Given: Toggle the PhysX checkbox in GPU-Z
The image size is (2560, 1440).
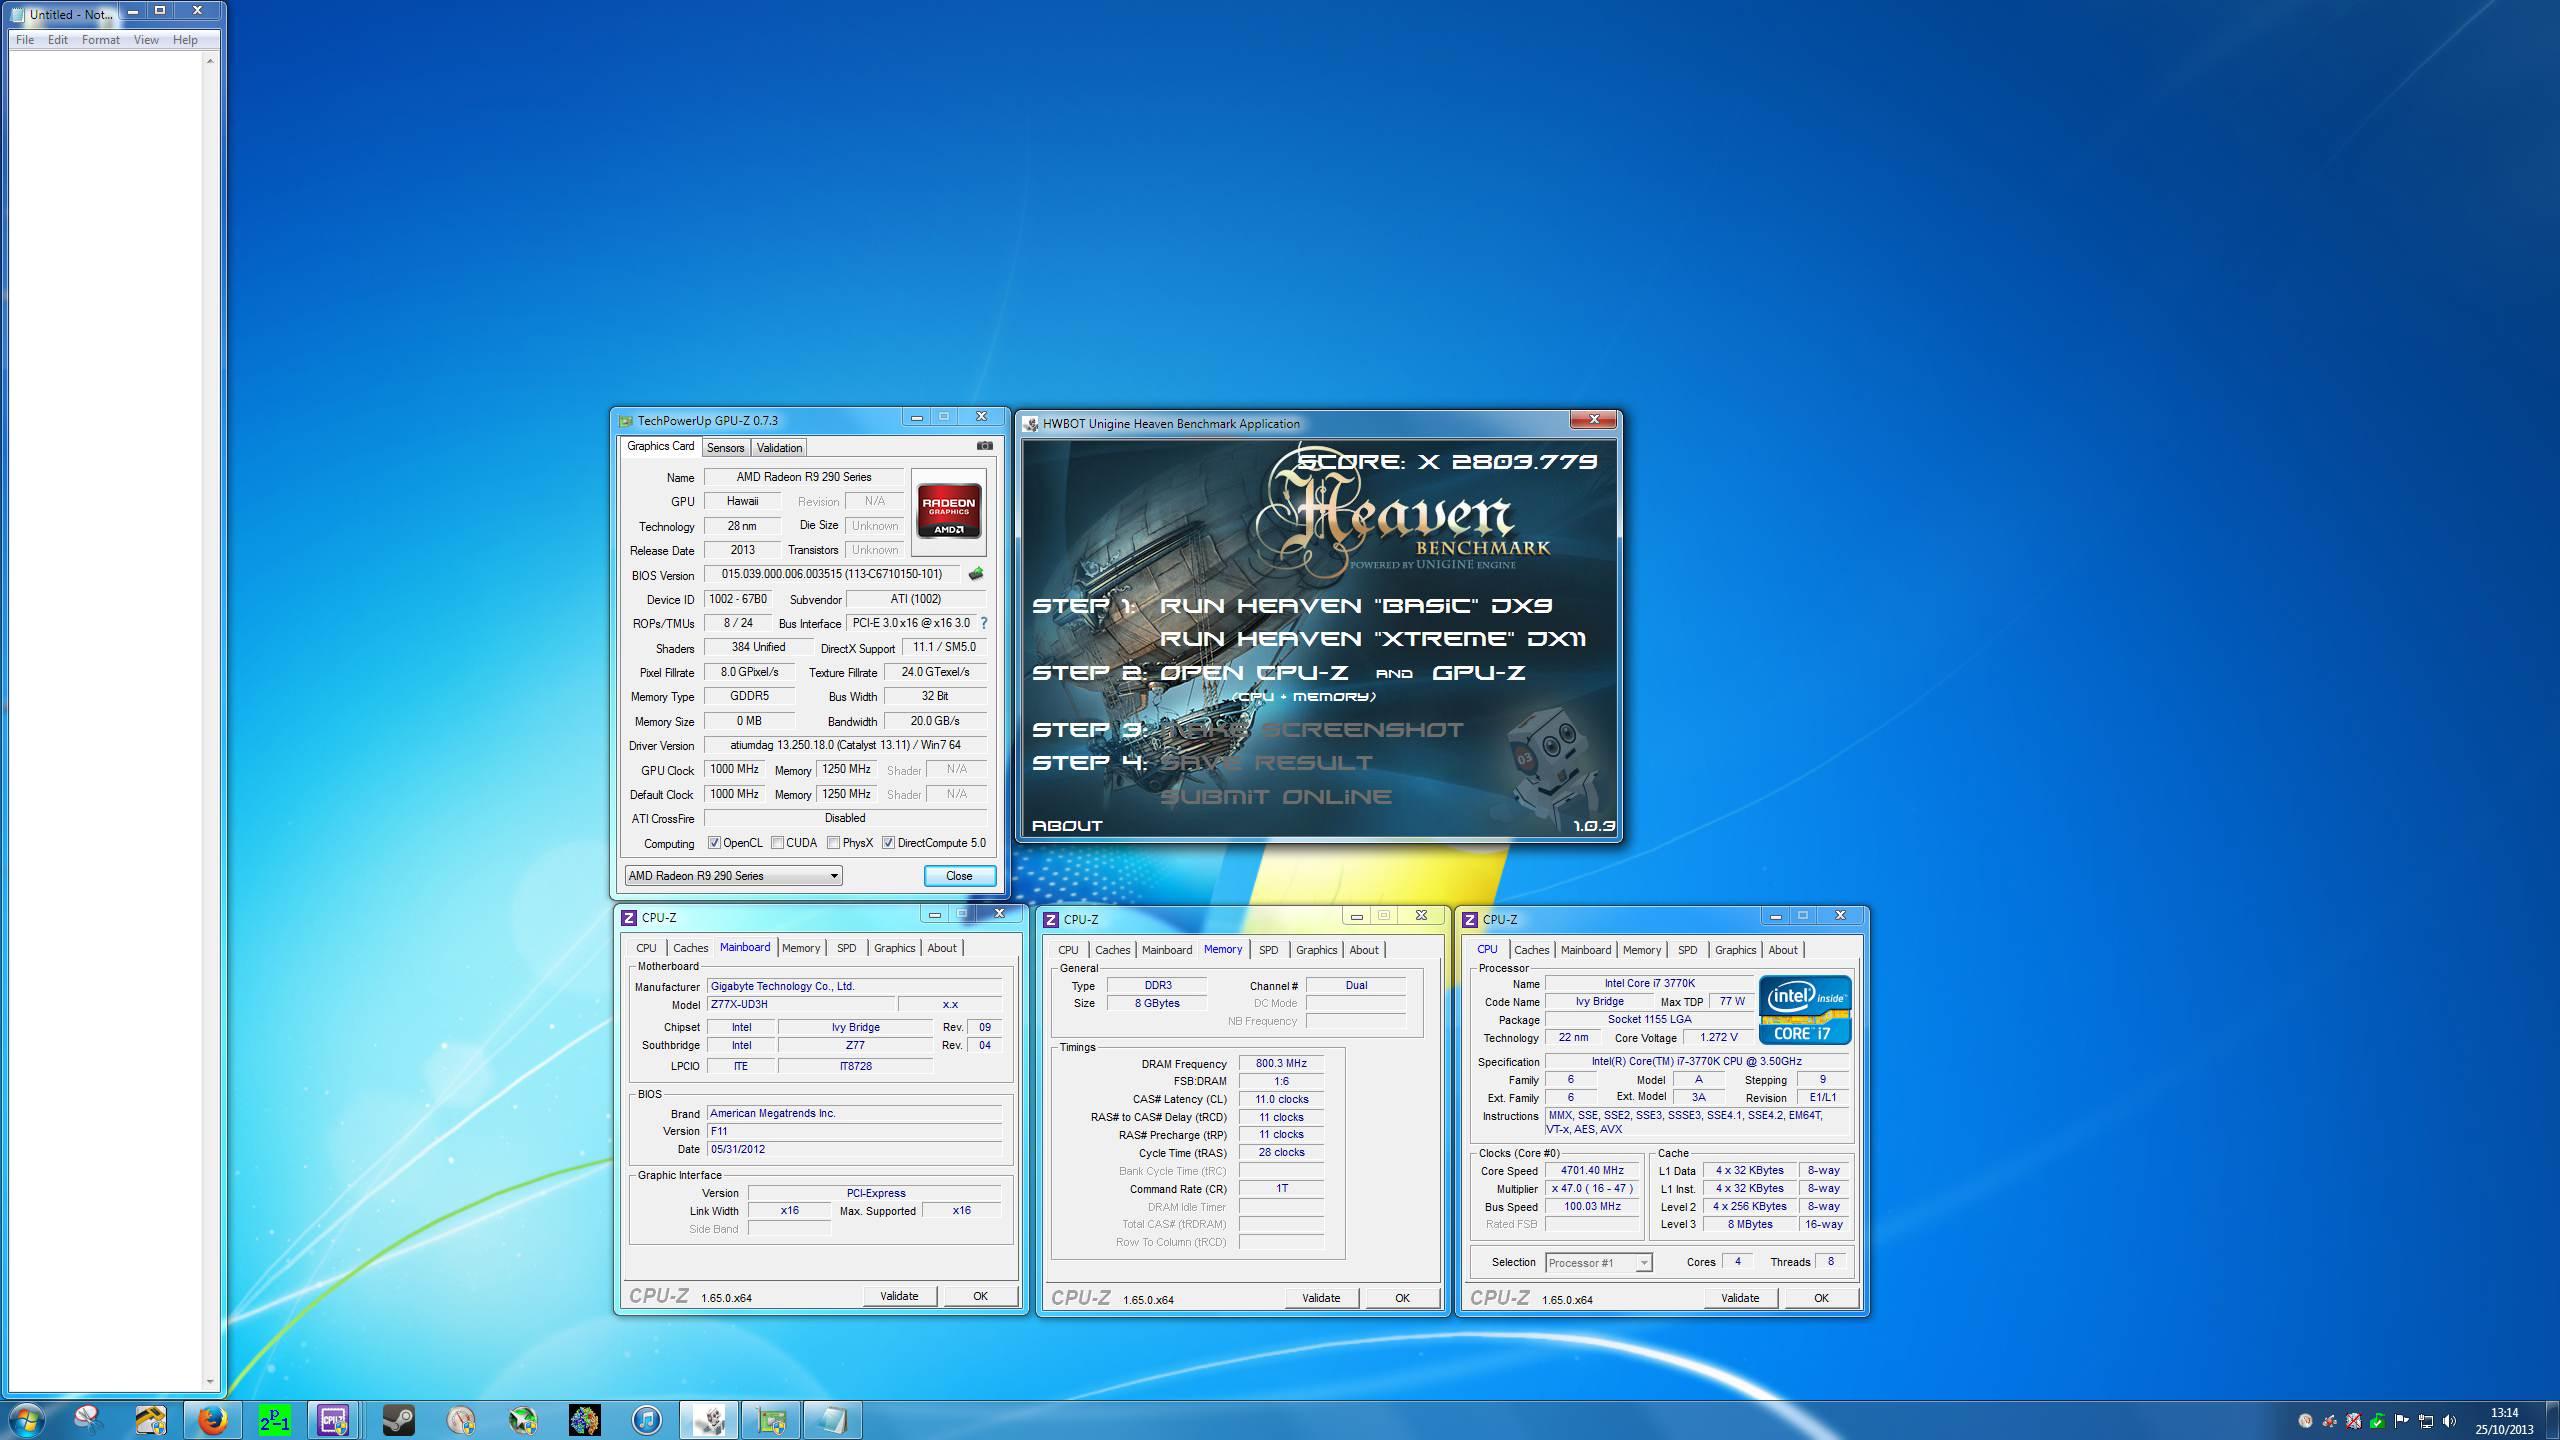Looking at the screenshot, I should [x=833, y=843].
